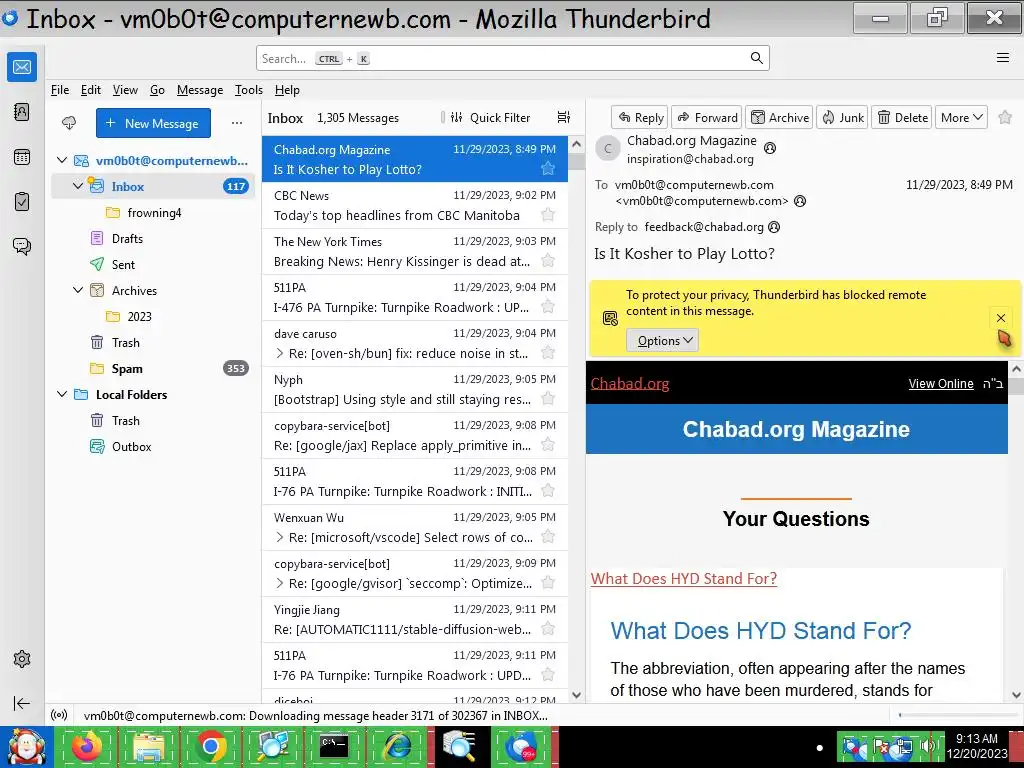The image size is (1024, 768).
Task: Toggle star on The New York Times message
Action: point(548,261)
